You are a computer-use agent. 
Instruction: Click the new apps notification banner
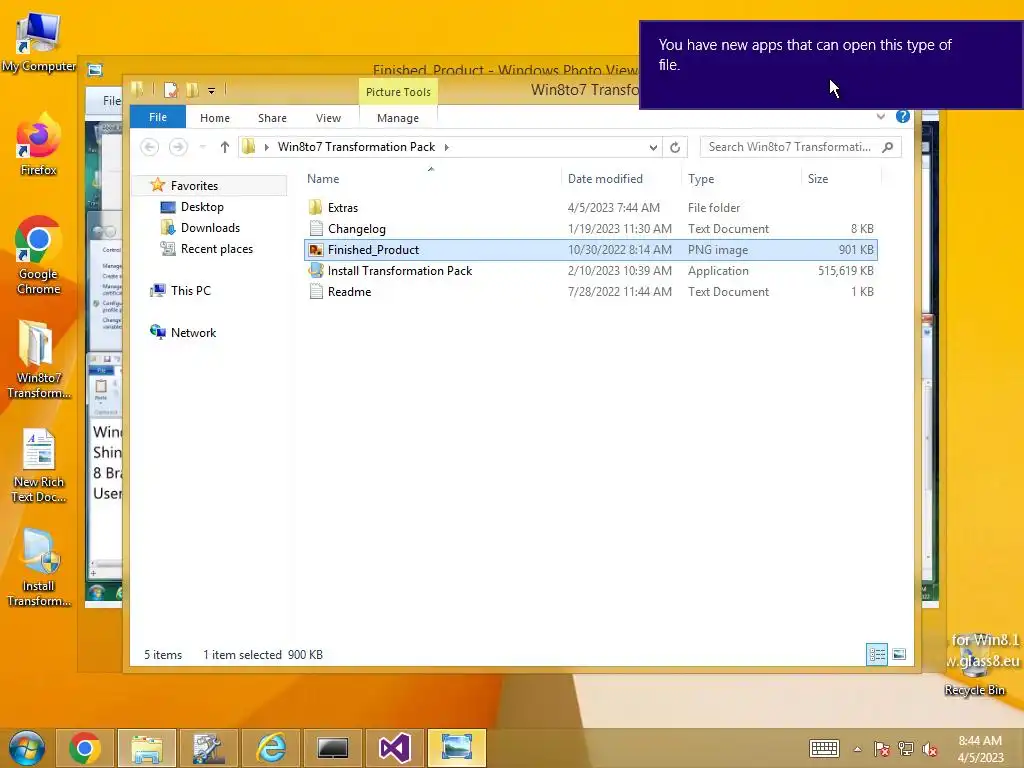831,65
